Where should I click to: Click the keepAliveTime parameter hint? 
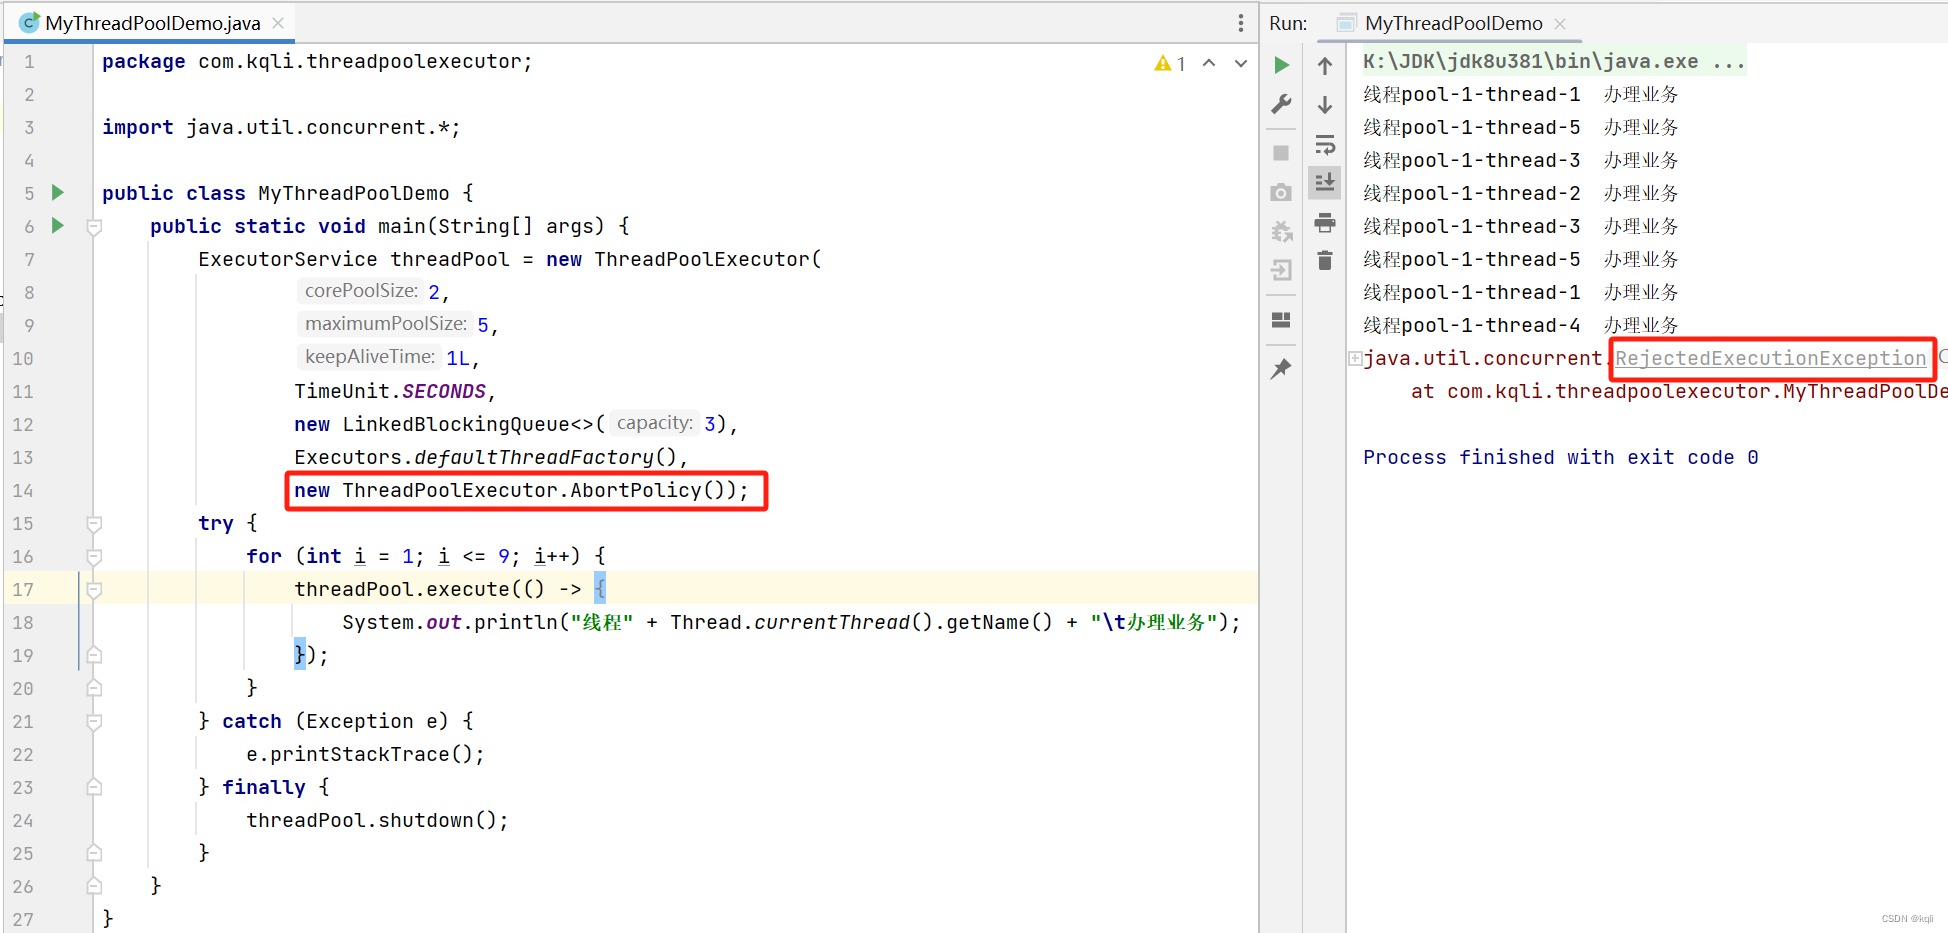click(369, 357)
